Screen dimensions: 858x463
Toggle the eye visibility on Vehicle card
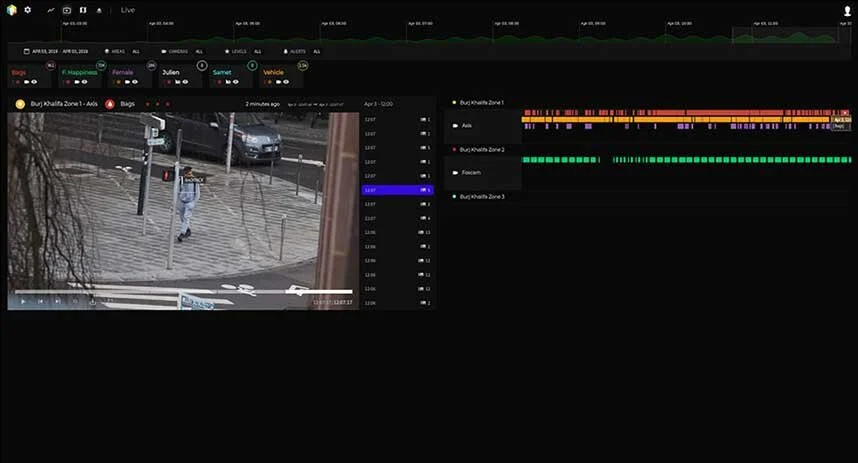click(286, 82)
